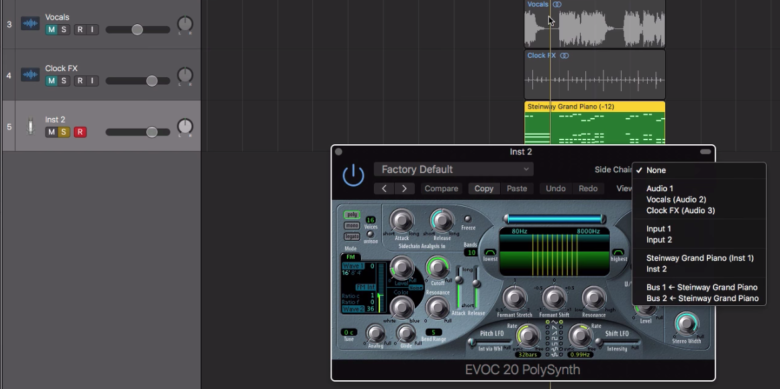Enable mono mode in EVOC 20
Screen dimensions: 780x389
tap(352, 226)
